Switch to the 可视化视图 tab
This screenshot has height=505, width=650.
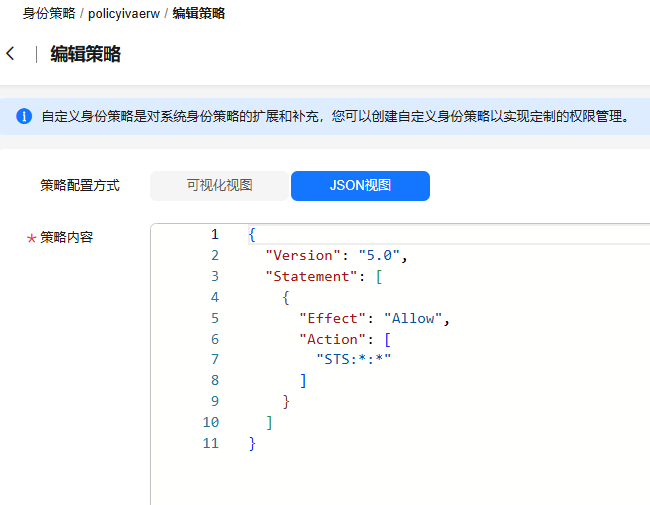[219, 185]
